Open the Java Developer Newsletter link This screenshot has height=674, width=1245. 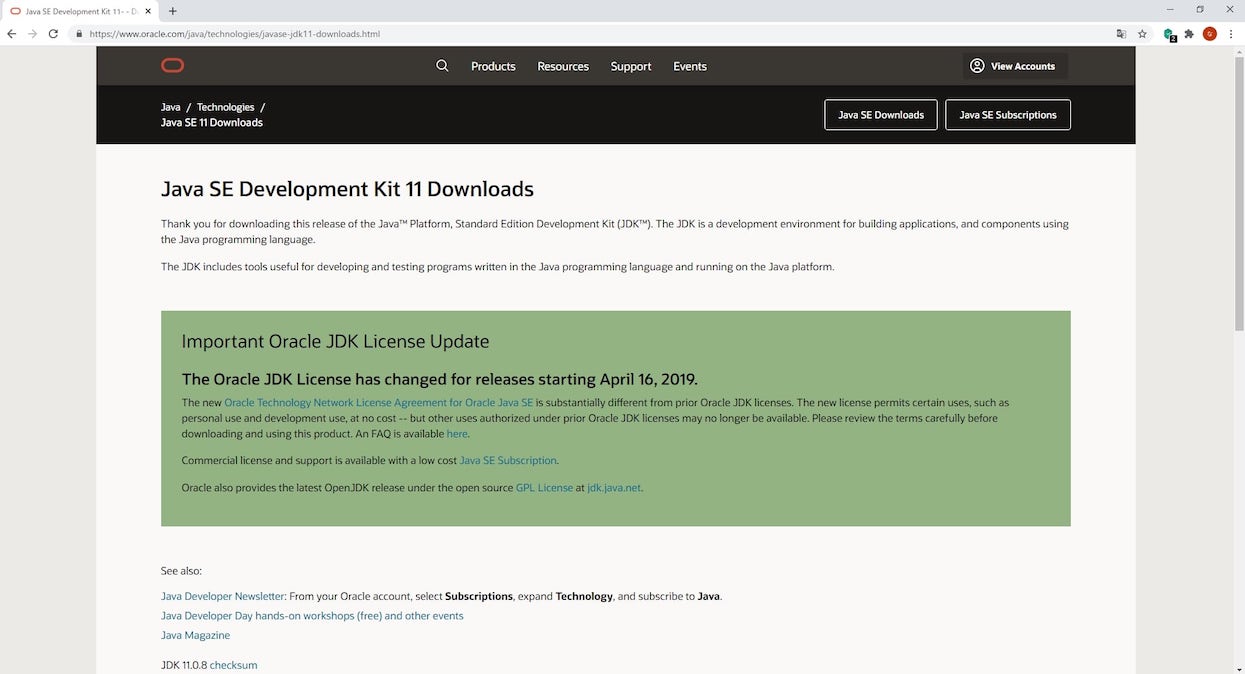pyautogui.click(x=223, y=596)
